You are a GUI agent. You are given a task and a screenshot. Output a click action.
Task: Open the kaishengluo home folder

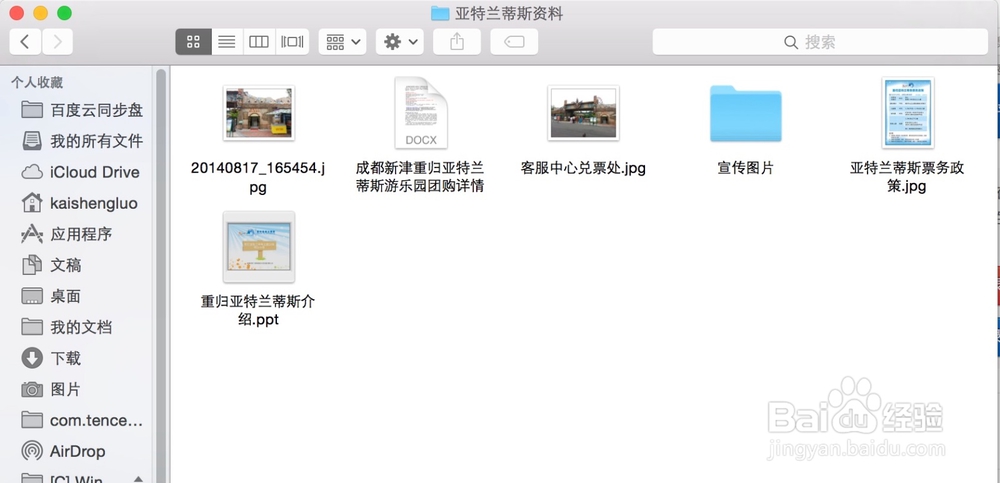coord(82,204)
